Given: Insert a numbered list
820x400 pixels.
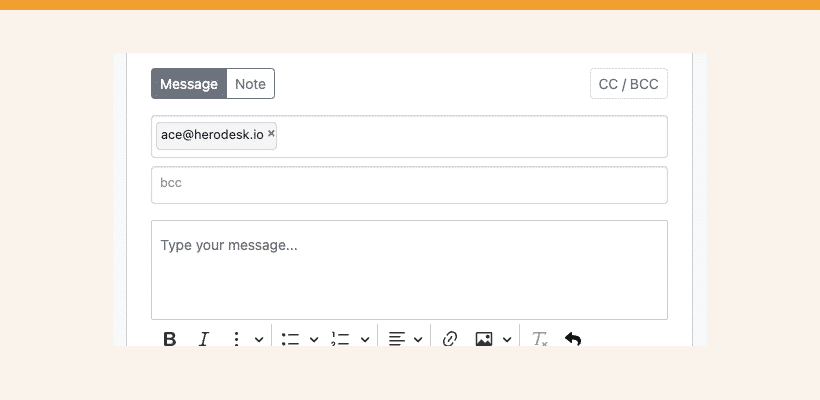Looking at the screenshot, I should click(340, 339).
